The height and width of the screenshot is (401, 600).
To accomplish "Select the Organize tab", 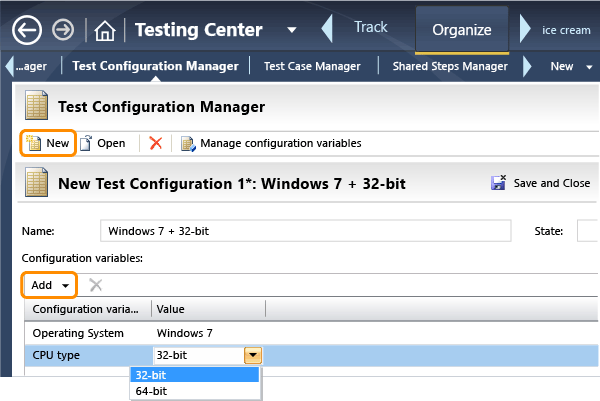I will click(x=462, y=30).
